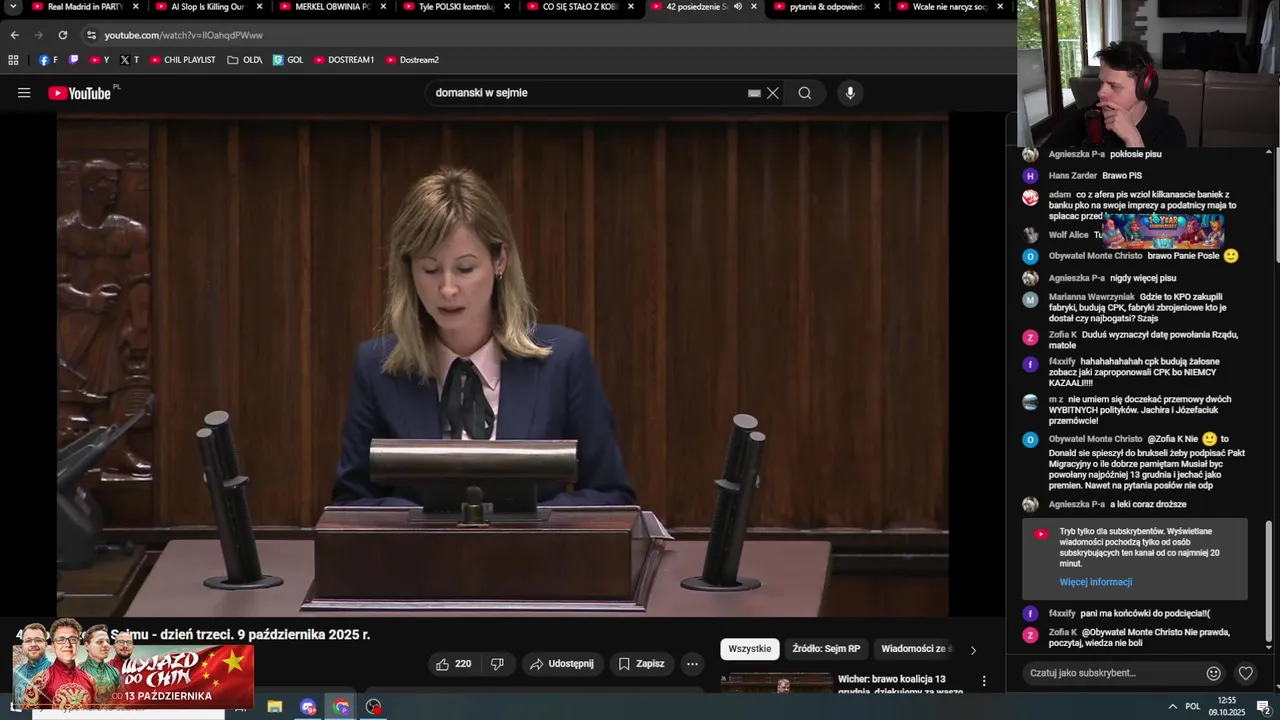Open File Explorer from the taskbar
This screenshot has width=1280, height=720.
(x=275, y=707)
